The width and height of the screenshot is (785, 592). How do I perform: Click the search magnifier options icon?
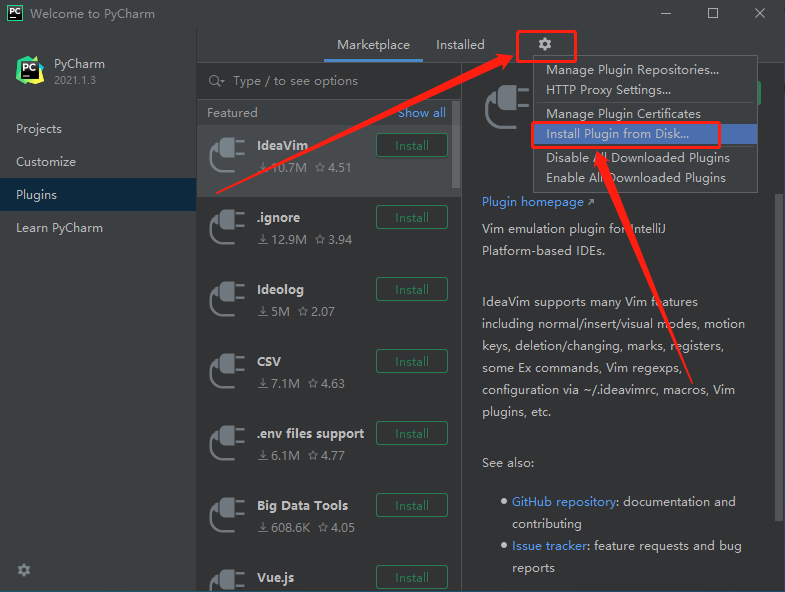point(216,81)
